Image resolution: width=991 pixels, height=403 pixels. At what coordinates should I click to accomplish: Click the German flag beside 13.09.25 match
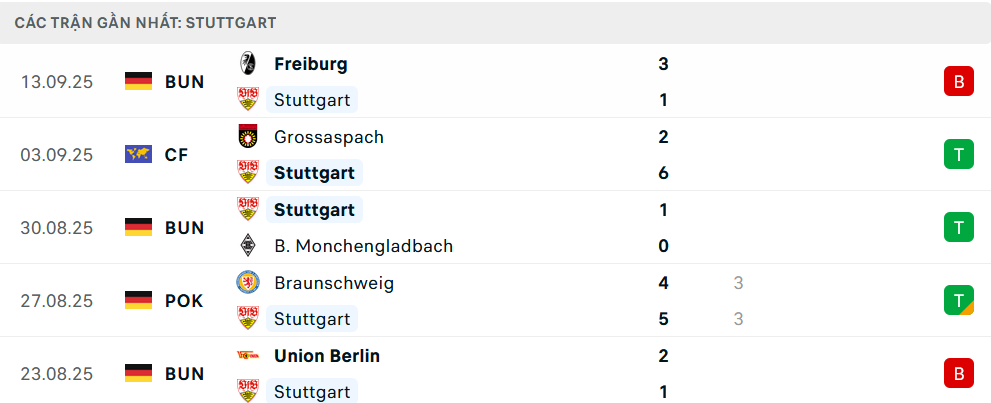[138, 82]
